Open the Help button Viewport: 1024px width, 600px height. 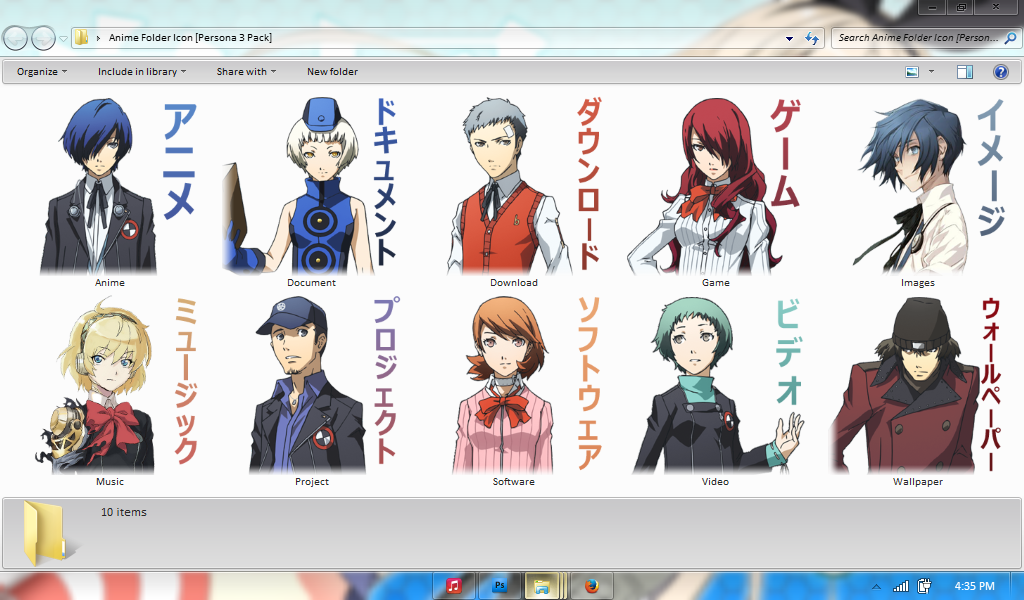click(1000, 72)
